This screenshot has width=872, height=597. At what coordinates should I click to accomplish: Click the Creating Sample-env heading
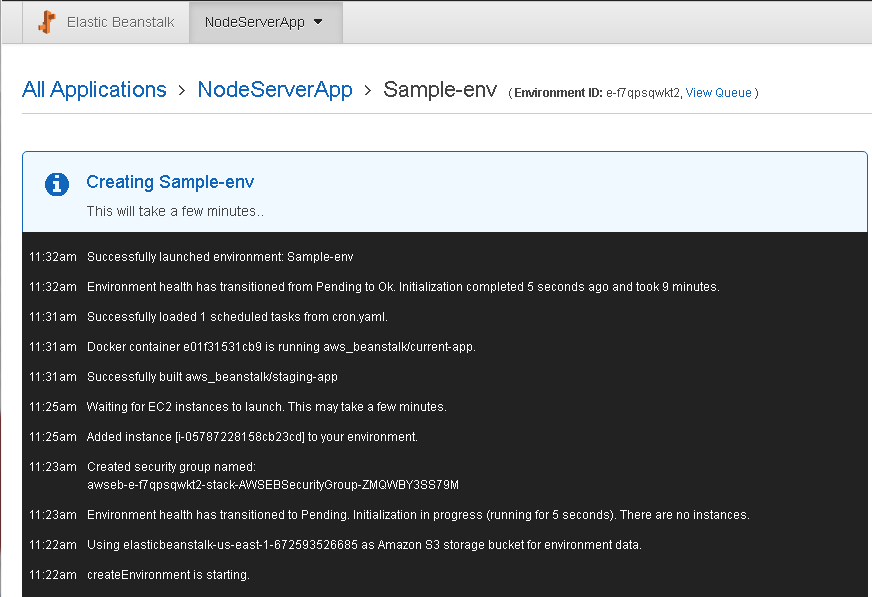coord(170,182)
